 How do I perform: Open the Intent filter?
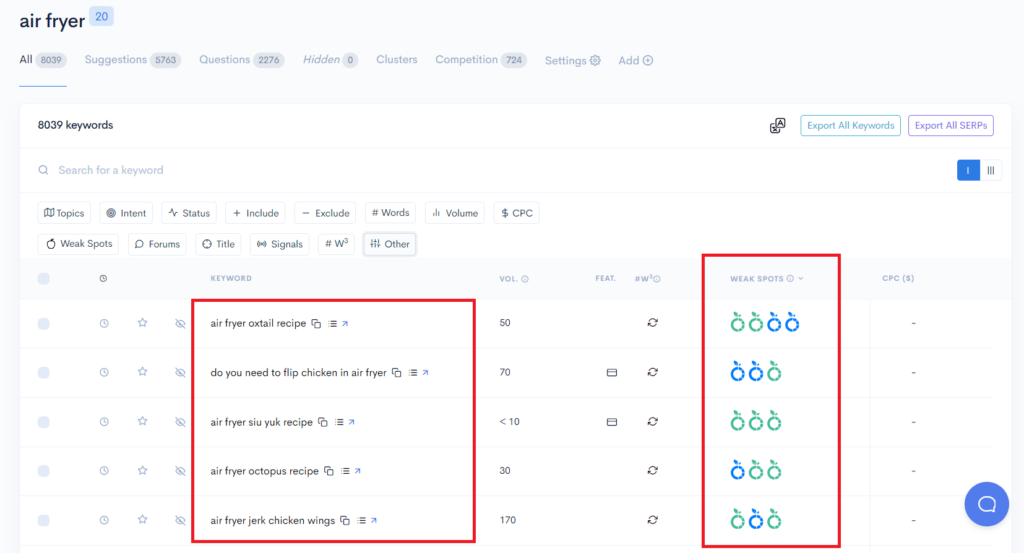[x=126, y=213]
